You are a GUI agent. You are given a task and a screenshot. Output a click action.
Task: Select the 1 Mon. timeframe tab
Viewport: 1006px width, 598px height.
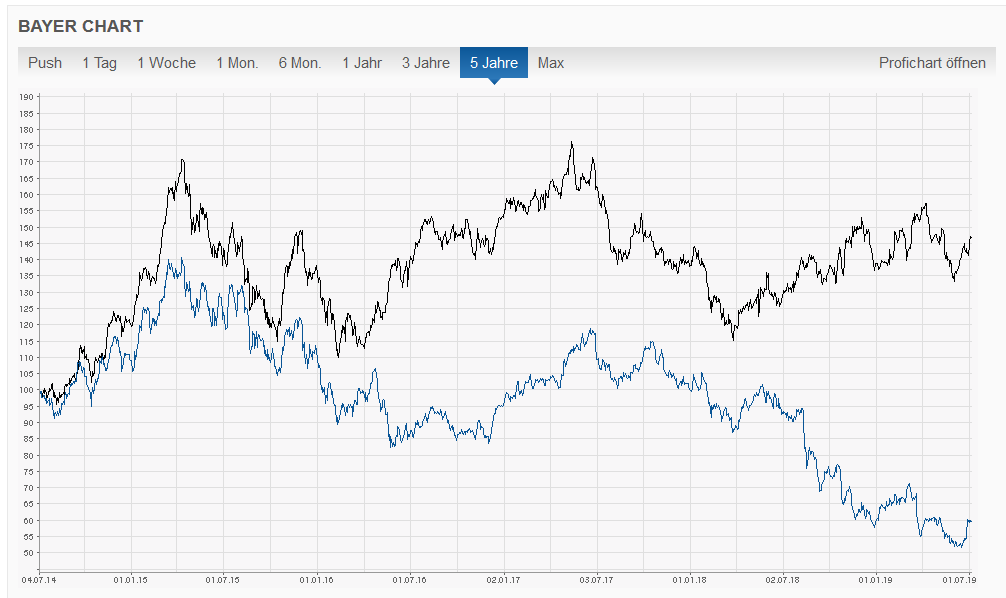click(x=237, y=63)
